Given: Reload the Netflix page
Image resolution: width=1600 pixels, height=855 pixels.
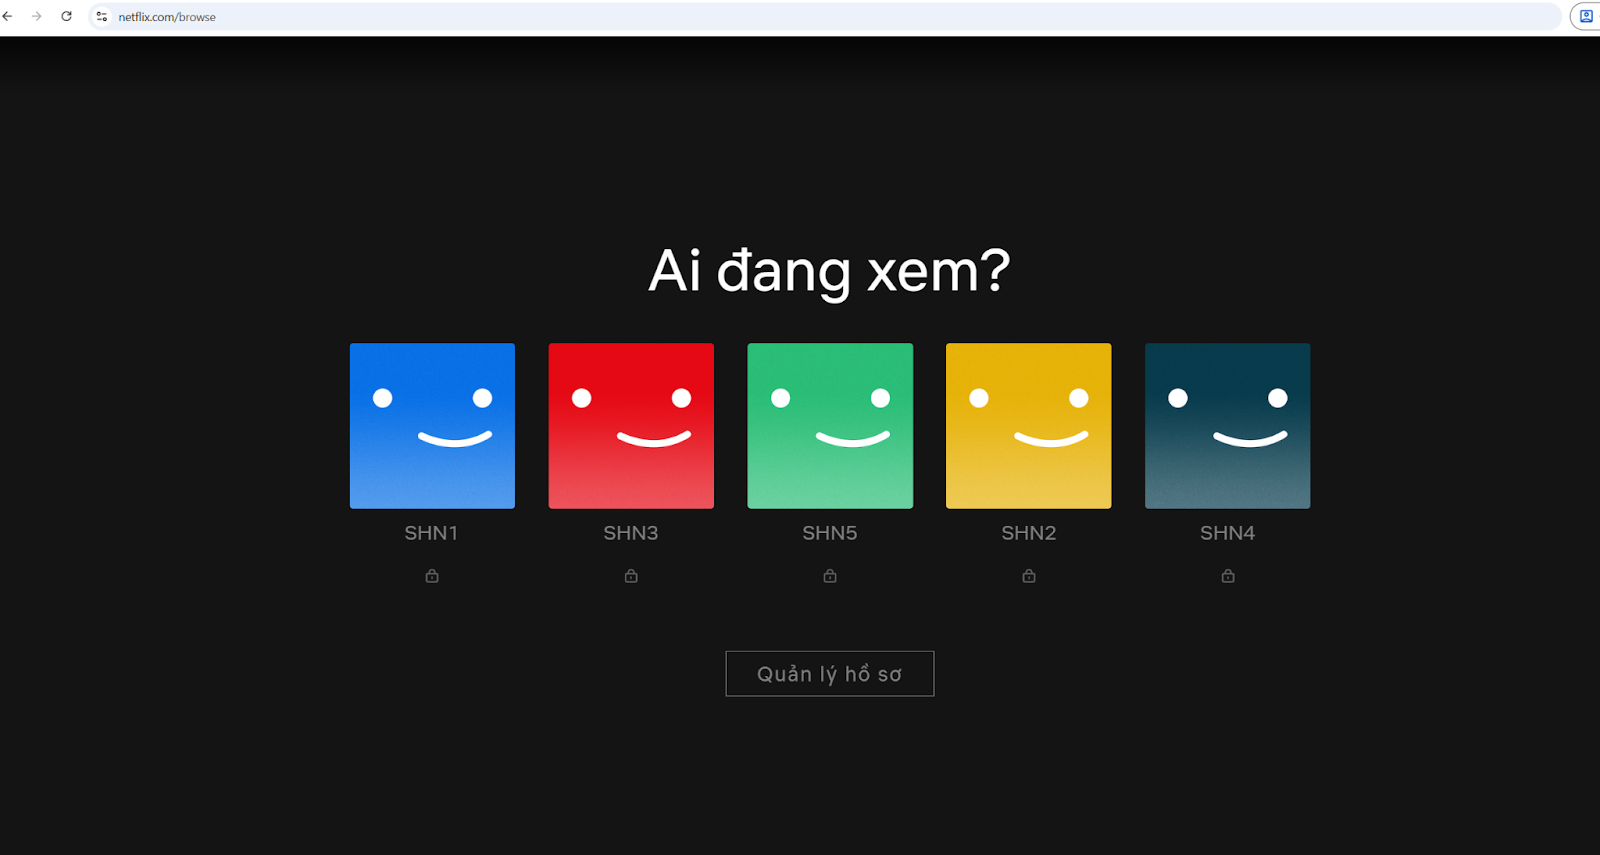Looking at the screenshot, I should coord(66,17).
